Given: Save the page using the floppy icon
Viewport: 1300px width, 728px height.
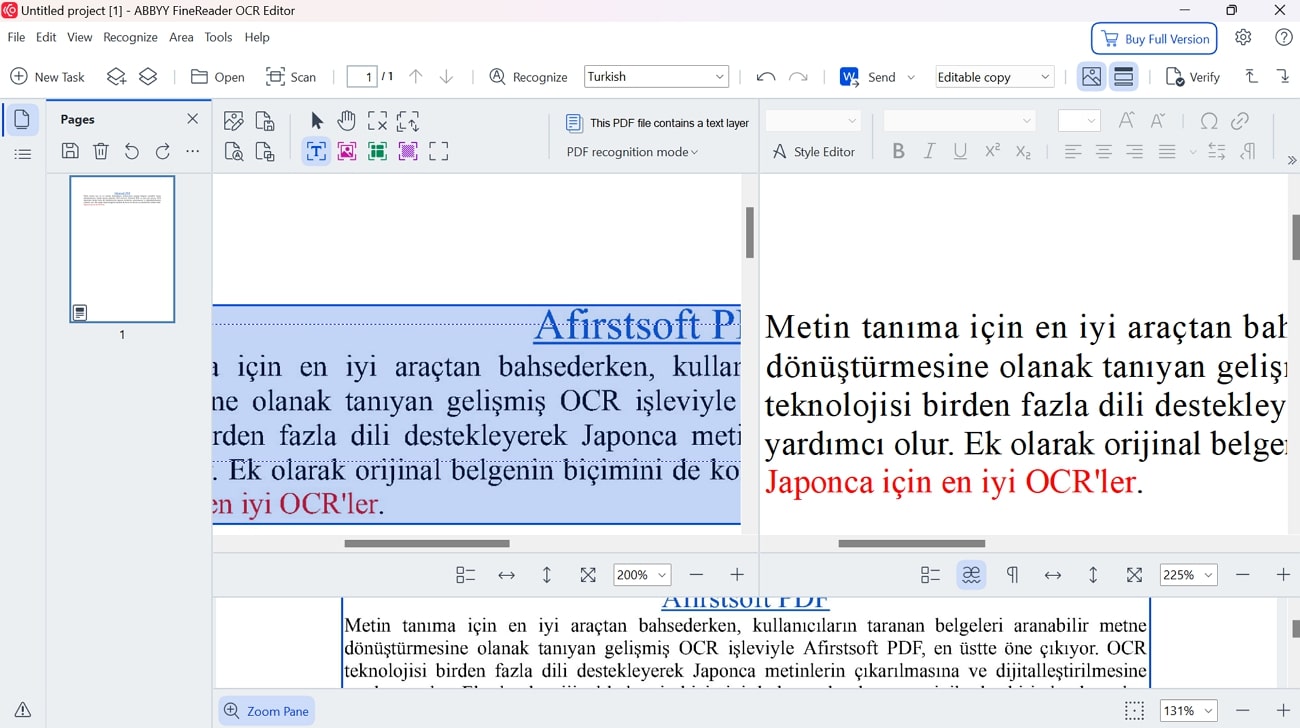Looking at the screenshot, I should click(x=70, y=151).
